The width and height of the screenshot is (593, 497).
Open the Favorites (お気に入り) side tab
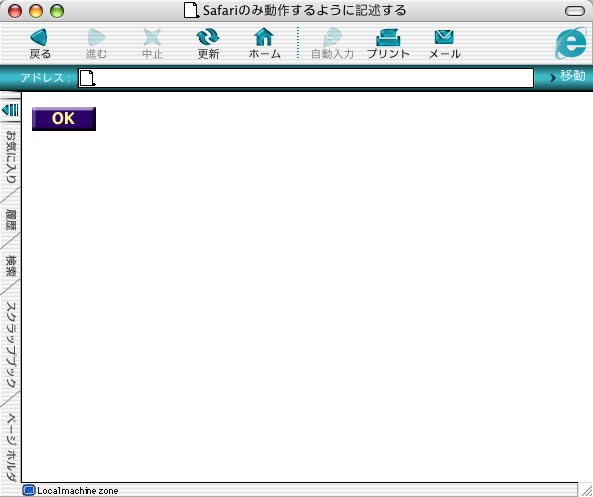point(11,157)
